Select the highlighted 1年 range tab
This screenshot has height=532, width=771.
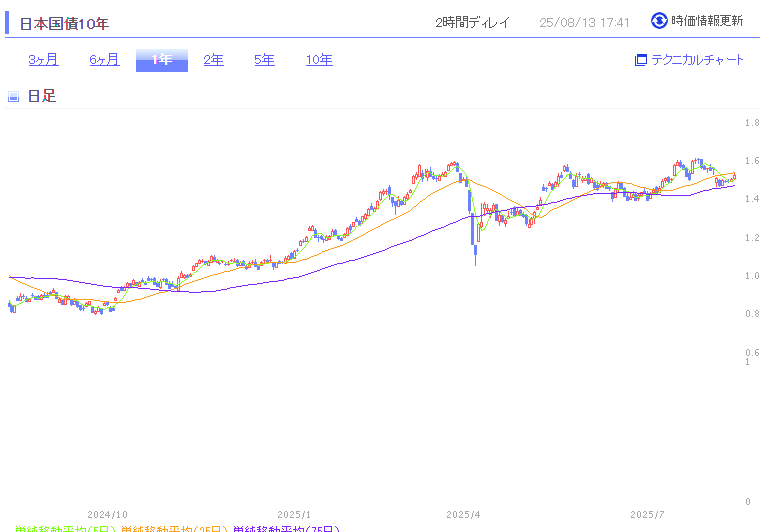coord(162,60)
